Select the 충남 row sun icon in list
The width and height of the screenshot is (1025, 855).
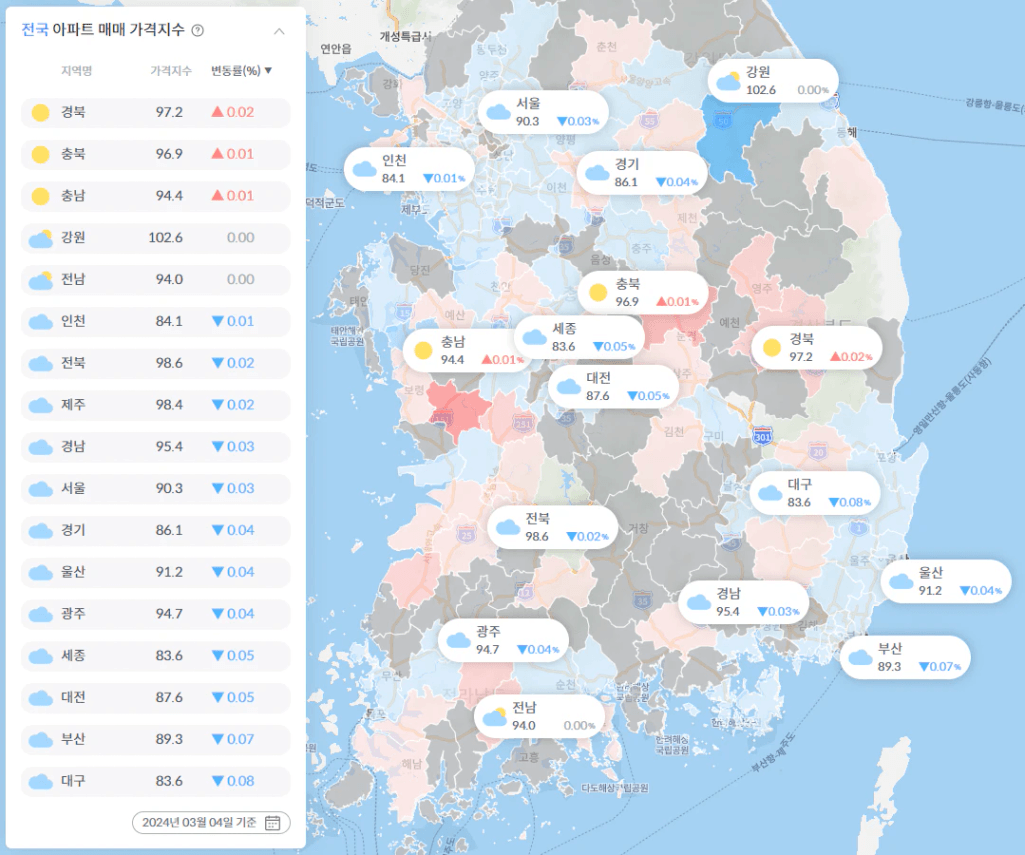pyautogui.click(x=41, y=196)
